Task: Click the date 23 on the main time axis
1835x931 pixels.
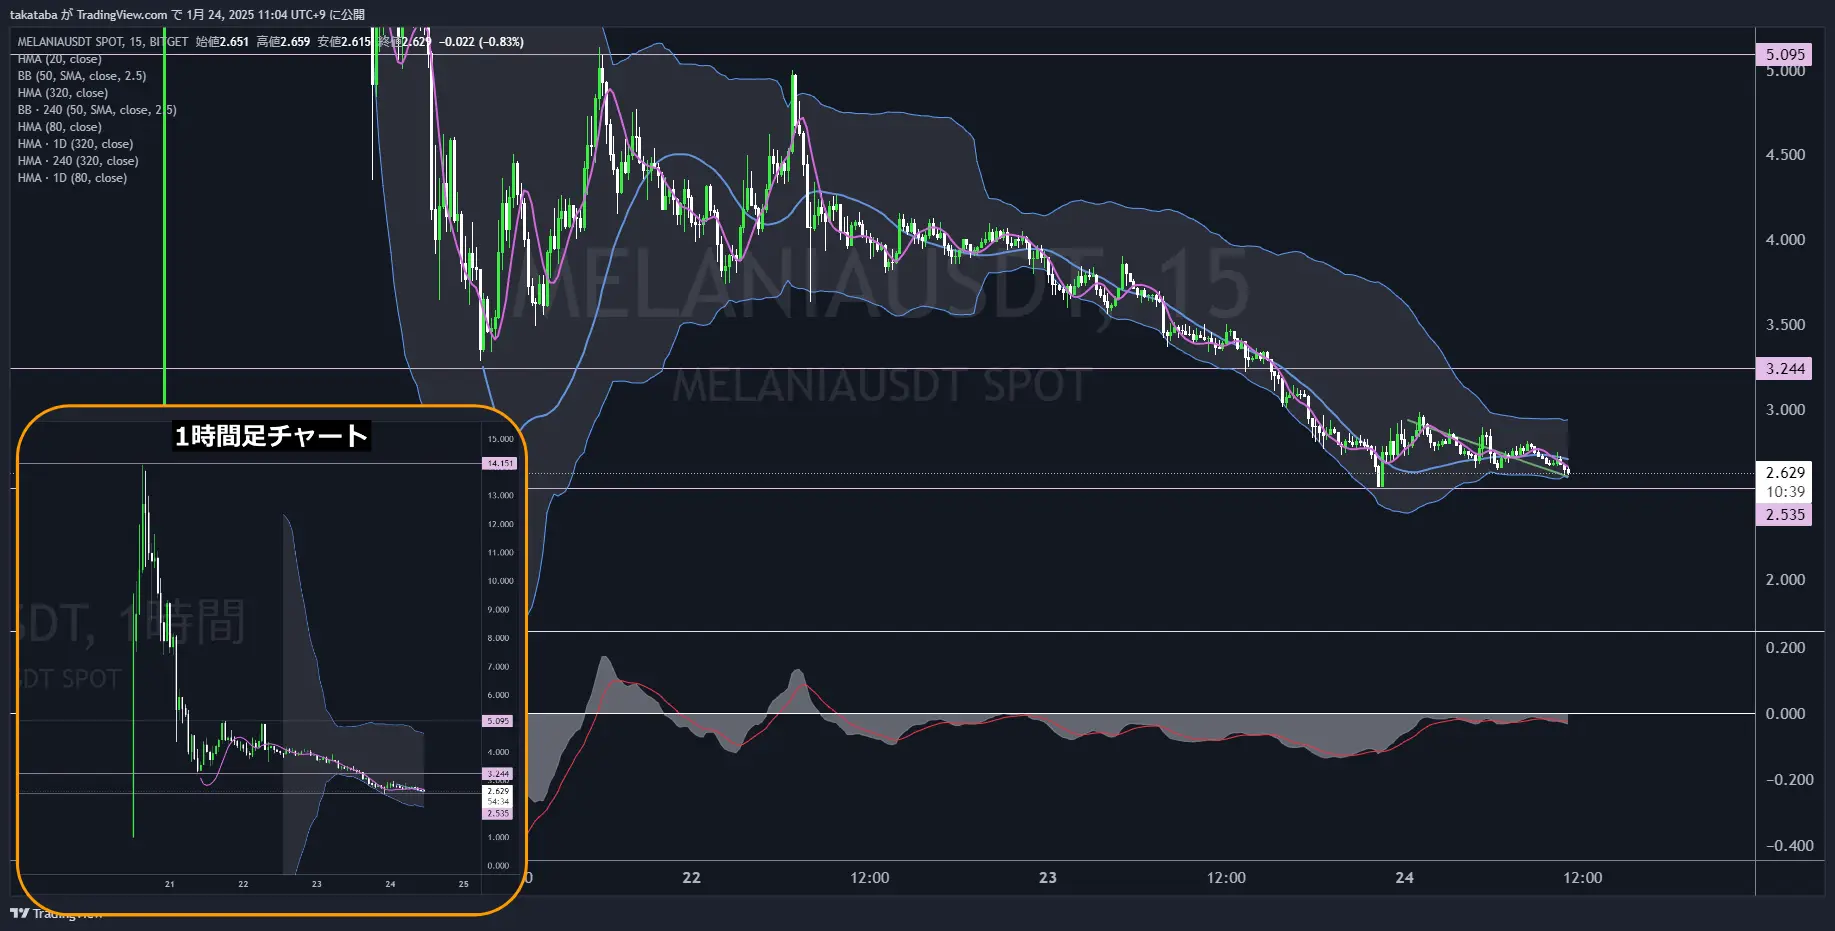Action: coord(1047,878)
